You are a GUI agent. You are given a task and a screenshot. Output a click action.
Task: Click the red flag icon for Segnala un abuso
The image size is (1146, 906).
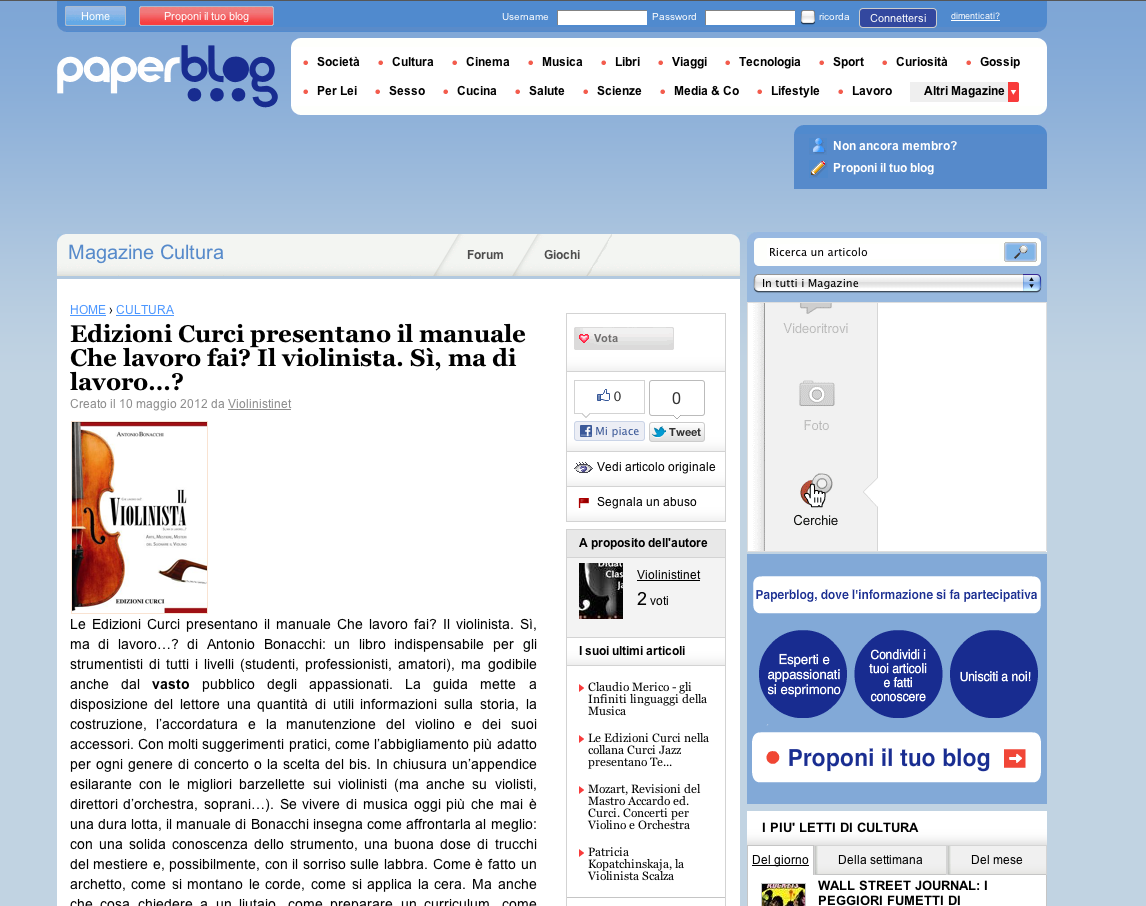tap(584, 502)
